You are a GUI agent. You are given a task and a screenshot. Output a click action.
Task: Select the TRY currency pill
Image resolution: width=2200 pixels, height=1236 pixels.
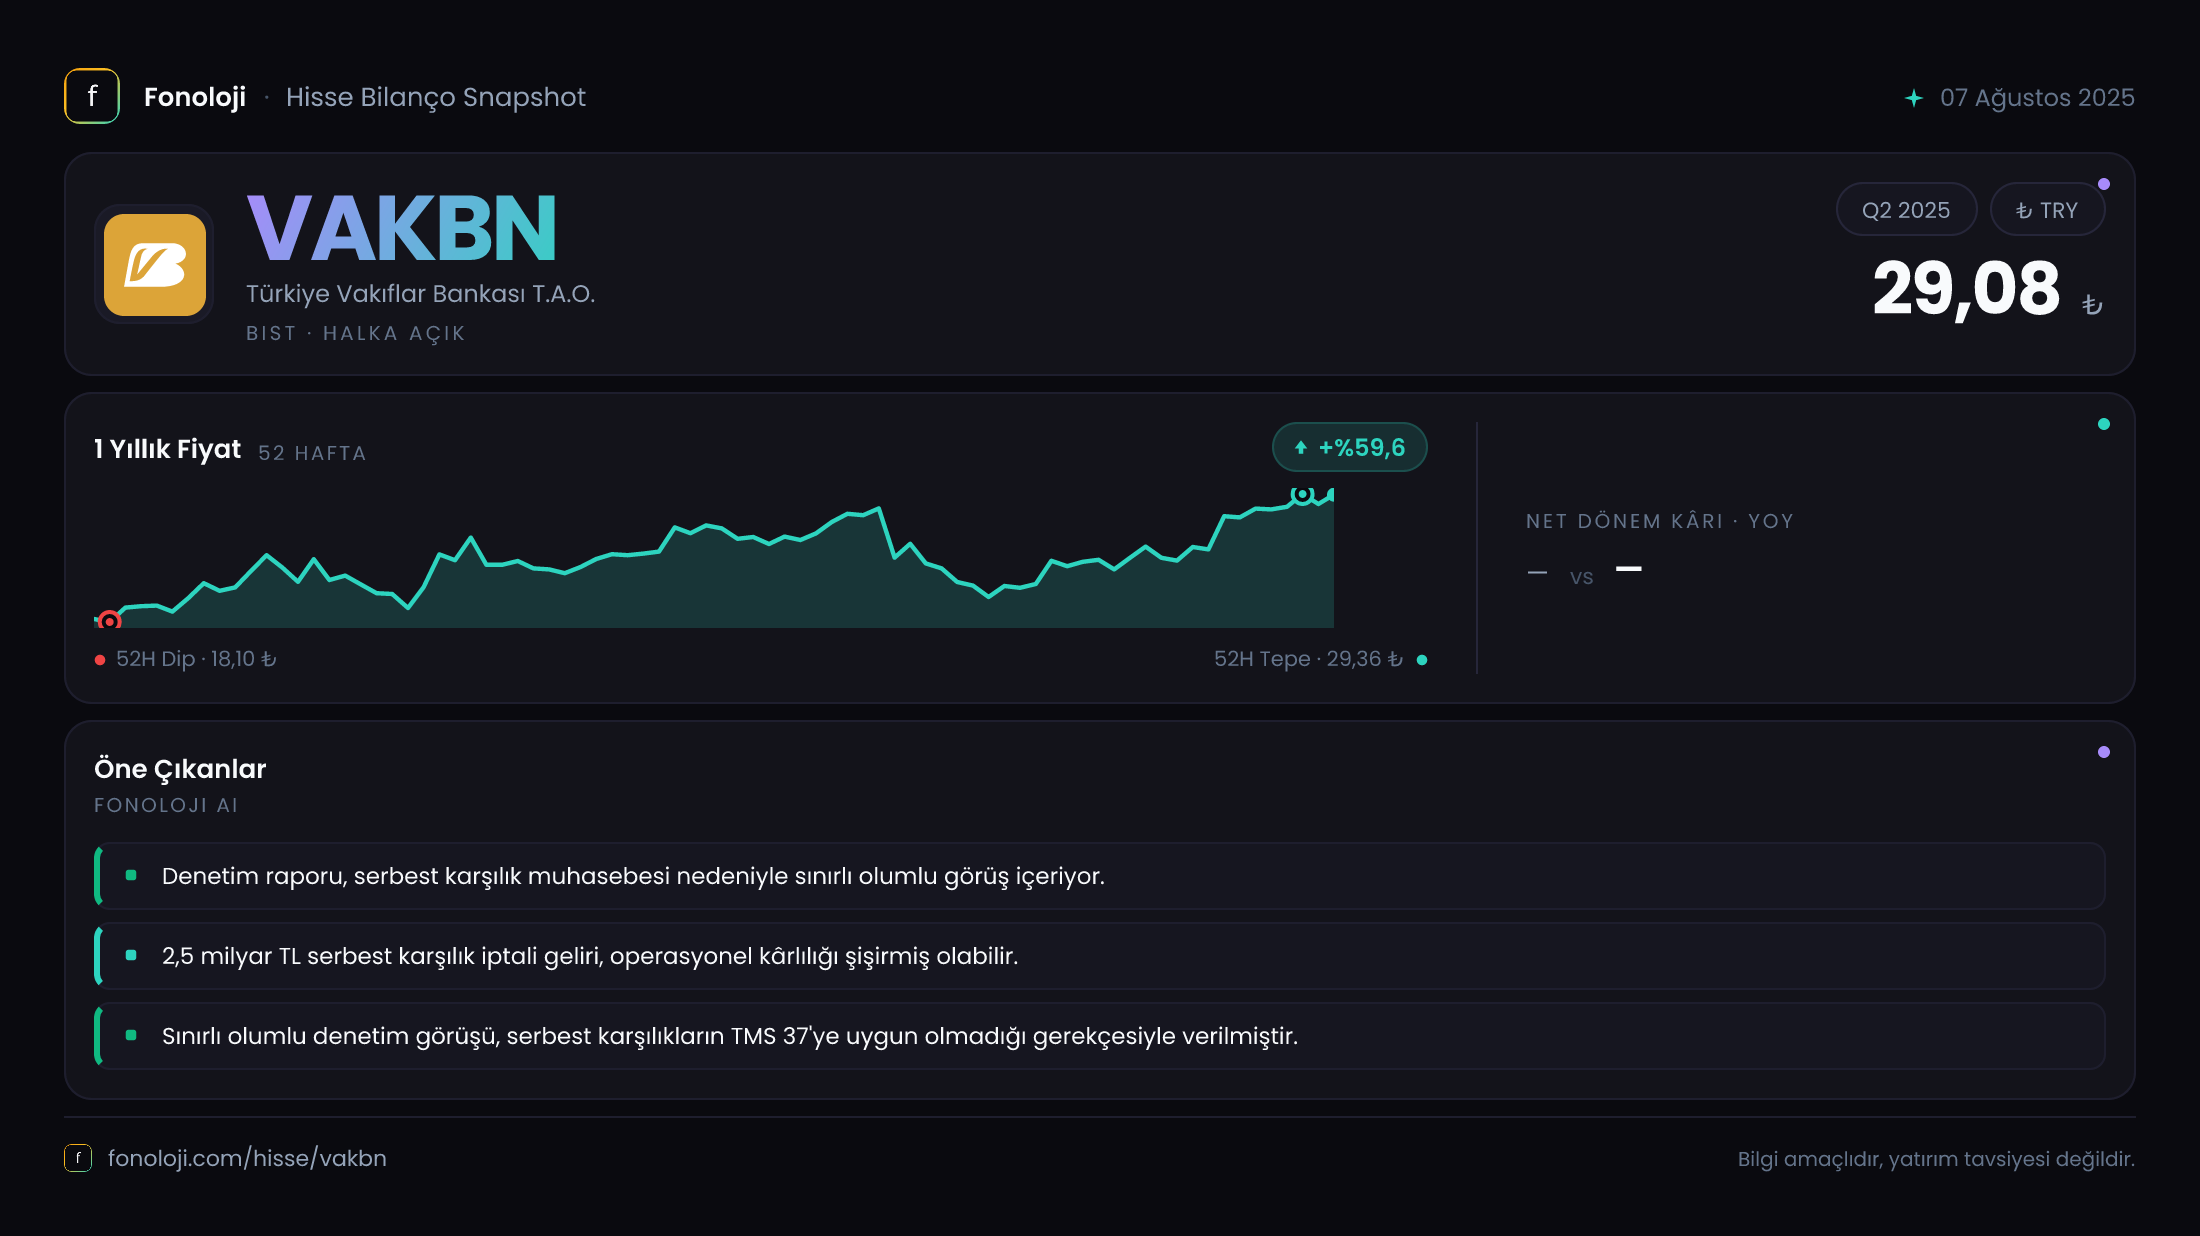2047,210
